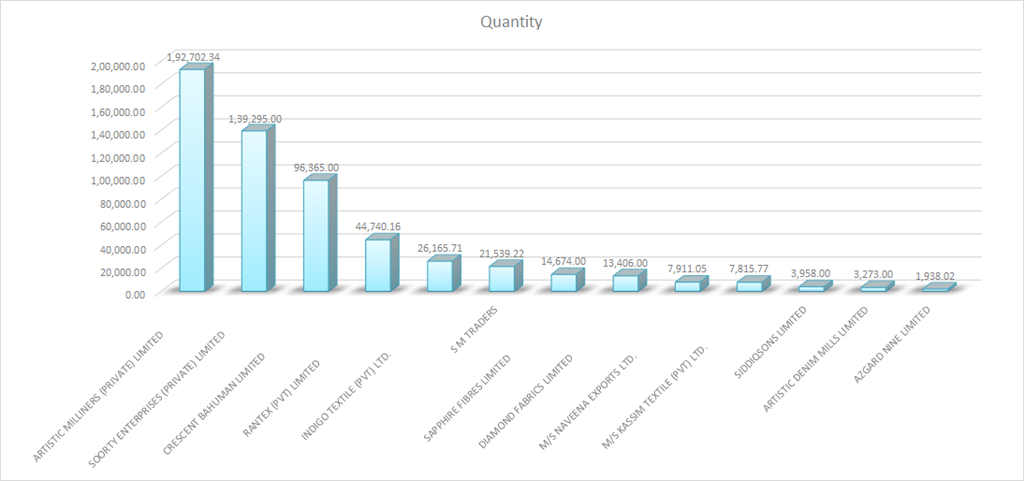The width and height of the screenshot is (1024, 481).
Task: Click data label 3,273.00
Action: 873,274
